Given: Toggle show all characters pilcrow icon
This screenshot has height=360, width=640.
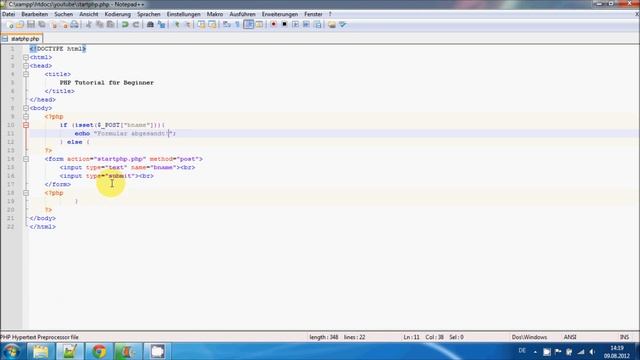Looking at the screenshot, I should 238,24.
